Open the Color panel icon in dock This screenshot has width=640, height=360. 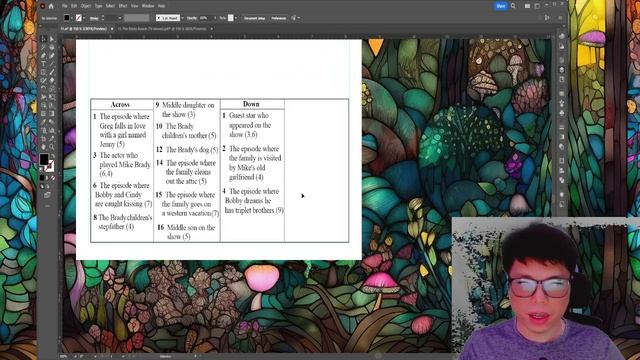click(562, 36)
